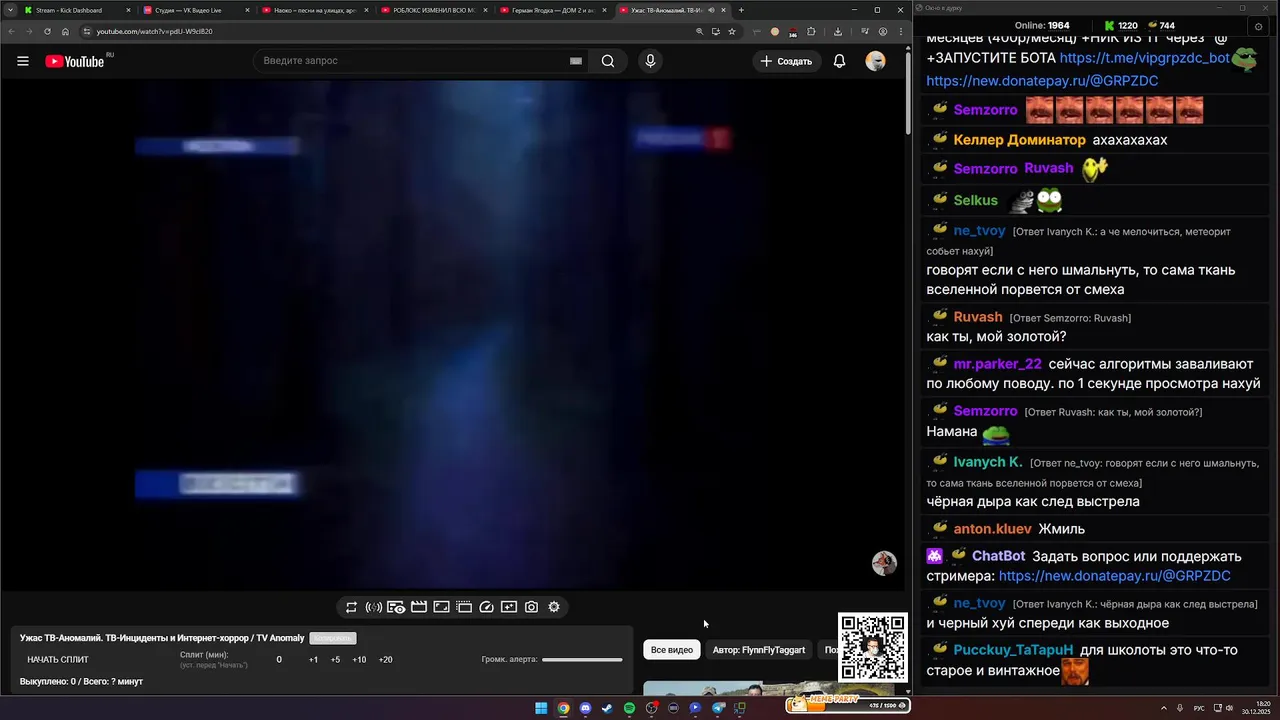Add +10 minutes to split
The height and width of the screenshot is (720, 1280).
pyautogui.click(x=359, y=660)
